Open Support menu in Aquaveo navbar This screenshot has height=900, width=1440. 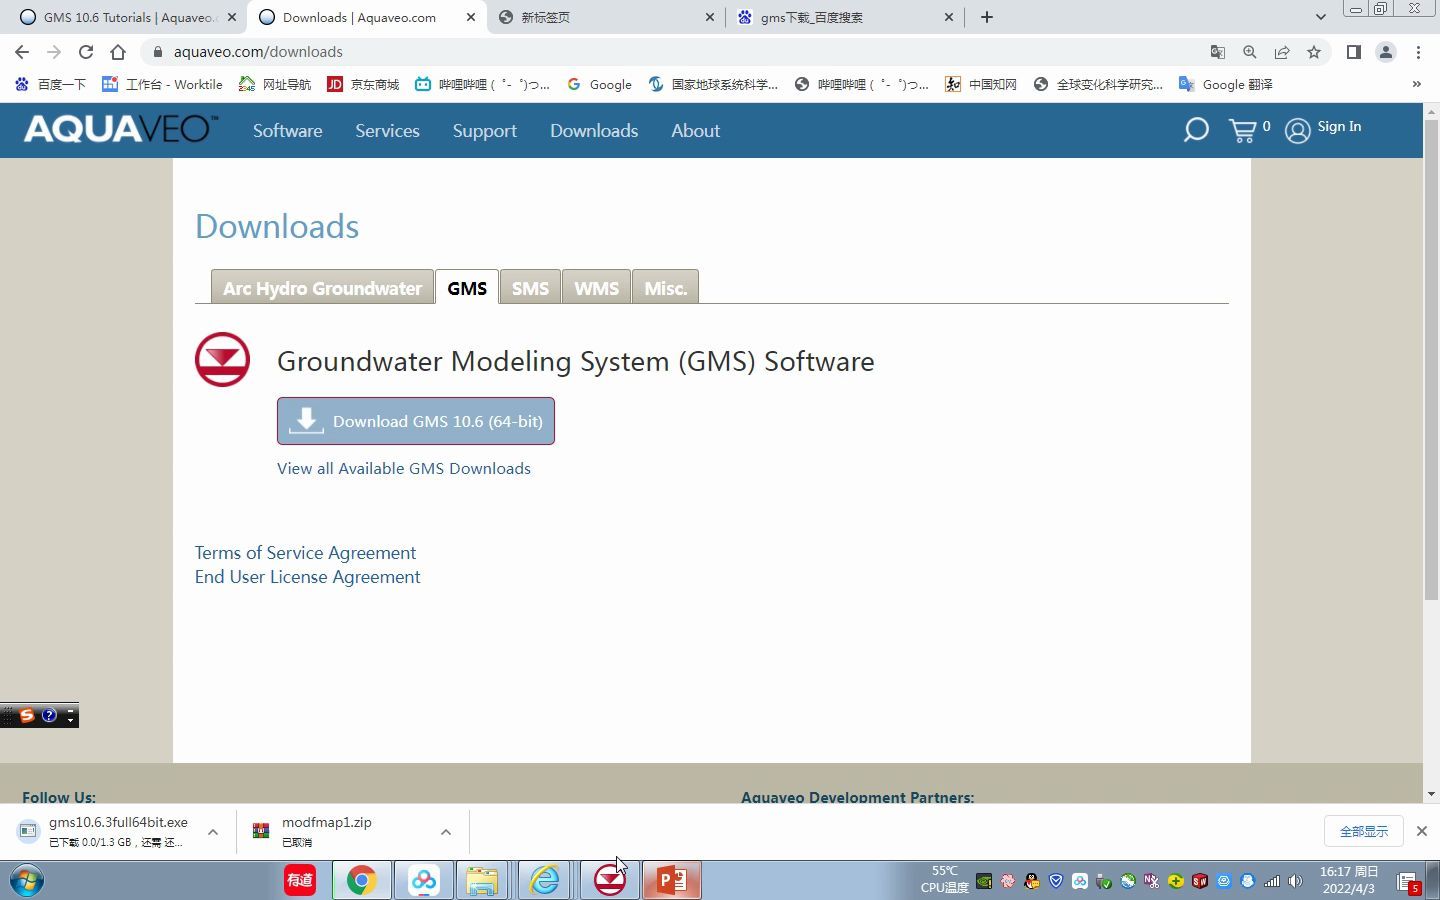click(x=485, y=130)
